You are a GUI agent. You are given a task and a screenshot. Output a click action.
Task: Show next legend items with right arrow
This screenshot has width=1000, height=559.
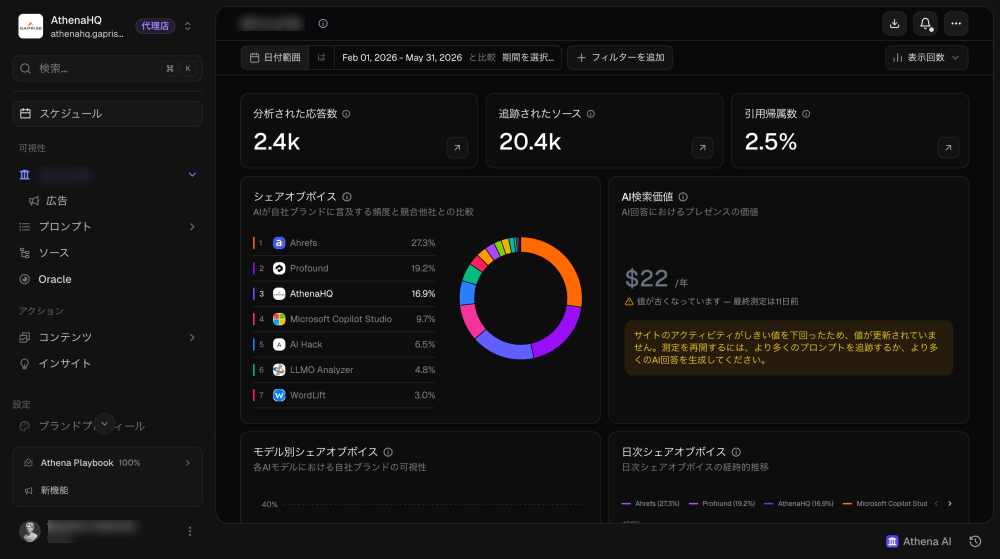(x=950, y=504)
